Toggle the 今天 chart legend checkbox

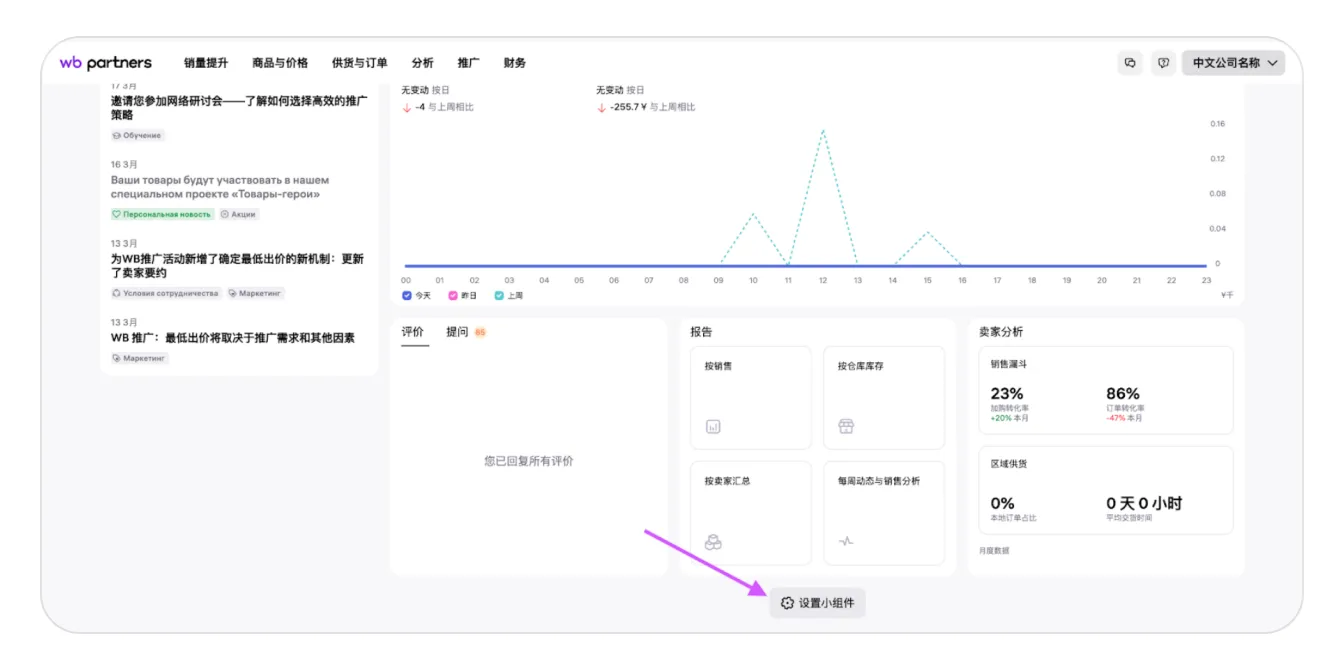click(x=407, y=296)
